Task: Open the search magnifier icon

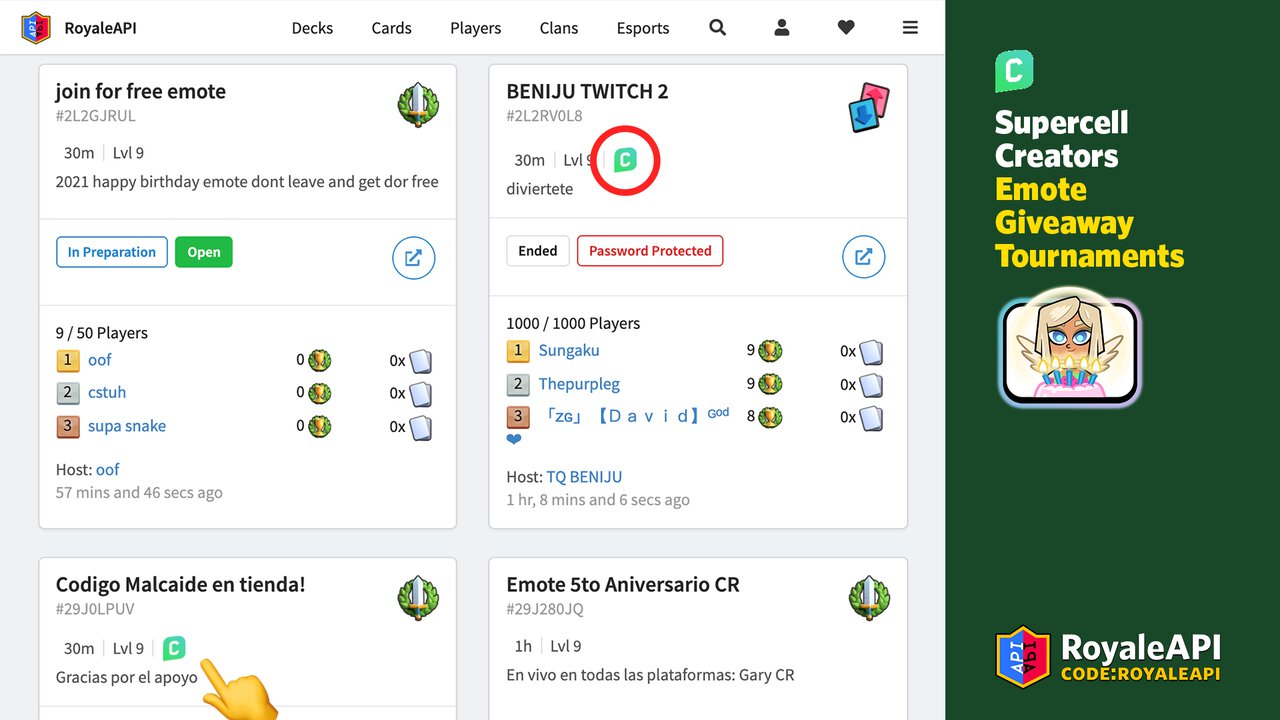Action: click(x=717, y=27)
